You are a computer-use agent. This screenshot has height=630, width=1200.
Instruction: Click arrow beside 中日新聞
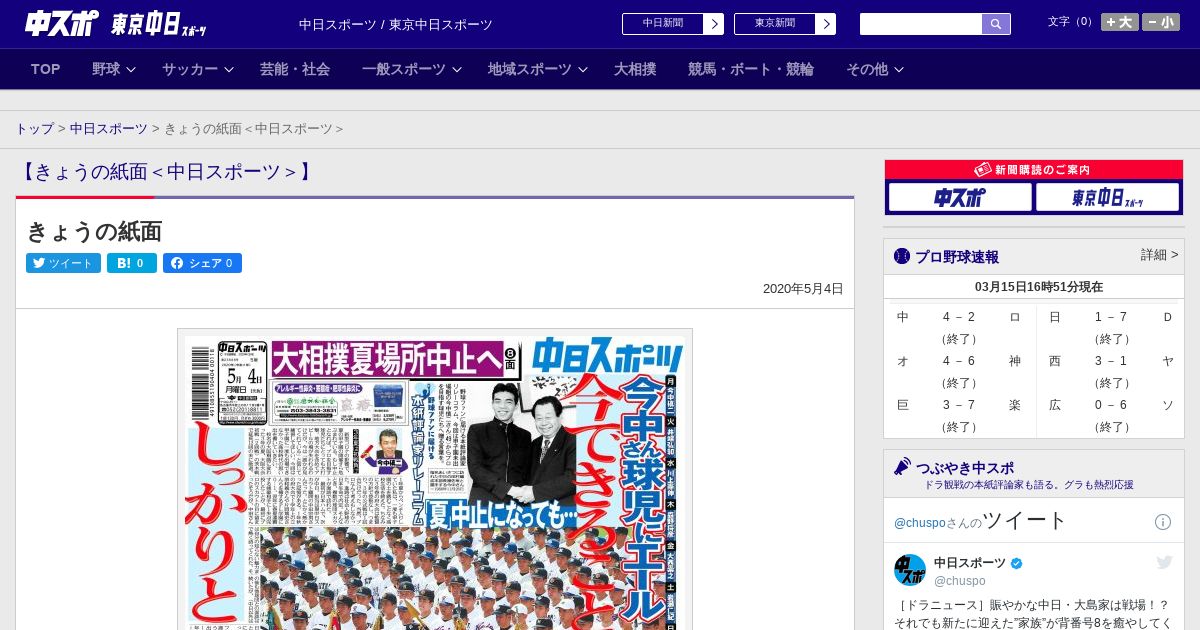click(714, 24)
